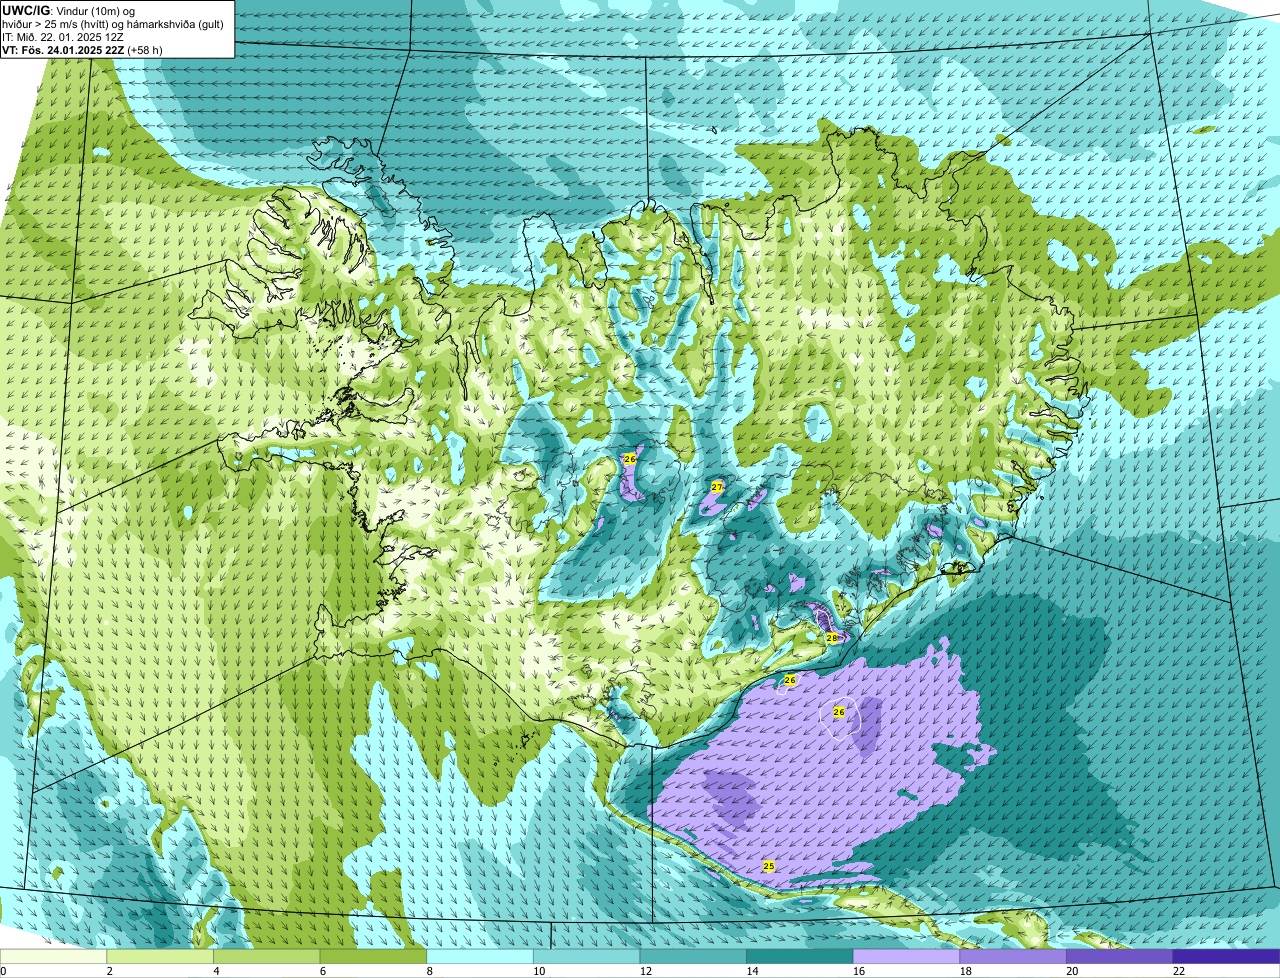Click the legend tick label '22'

pos(1178,971)
